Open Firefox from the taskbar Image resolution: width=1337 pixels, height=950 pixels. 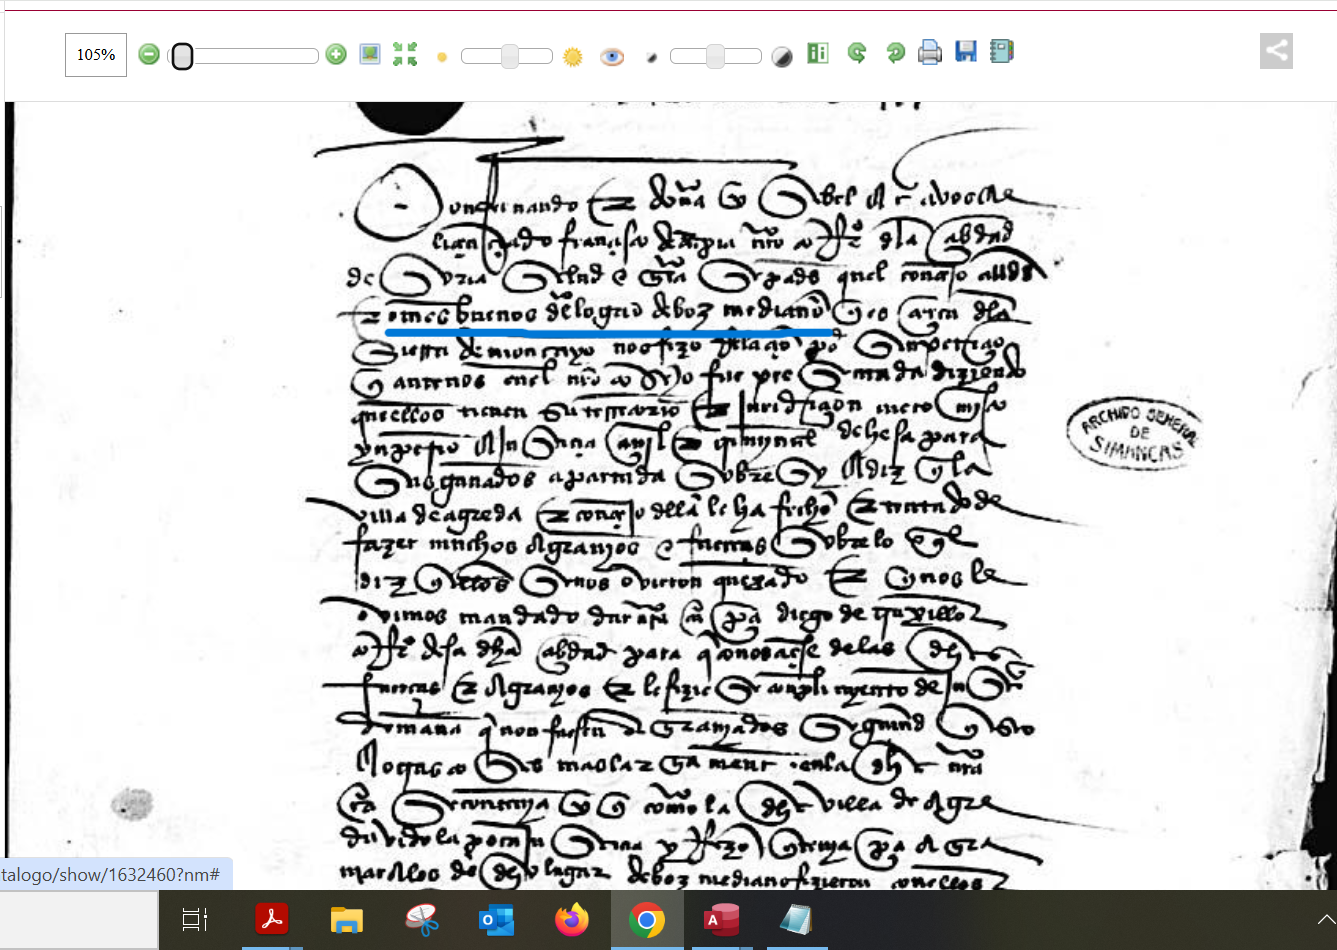pos(572,920)
